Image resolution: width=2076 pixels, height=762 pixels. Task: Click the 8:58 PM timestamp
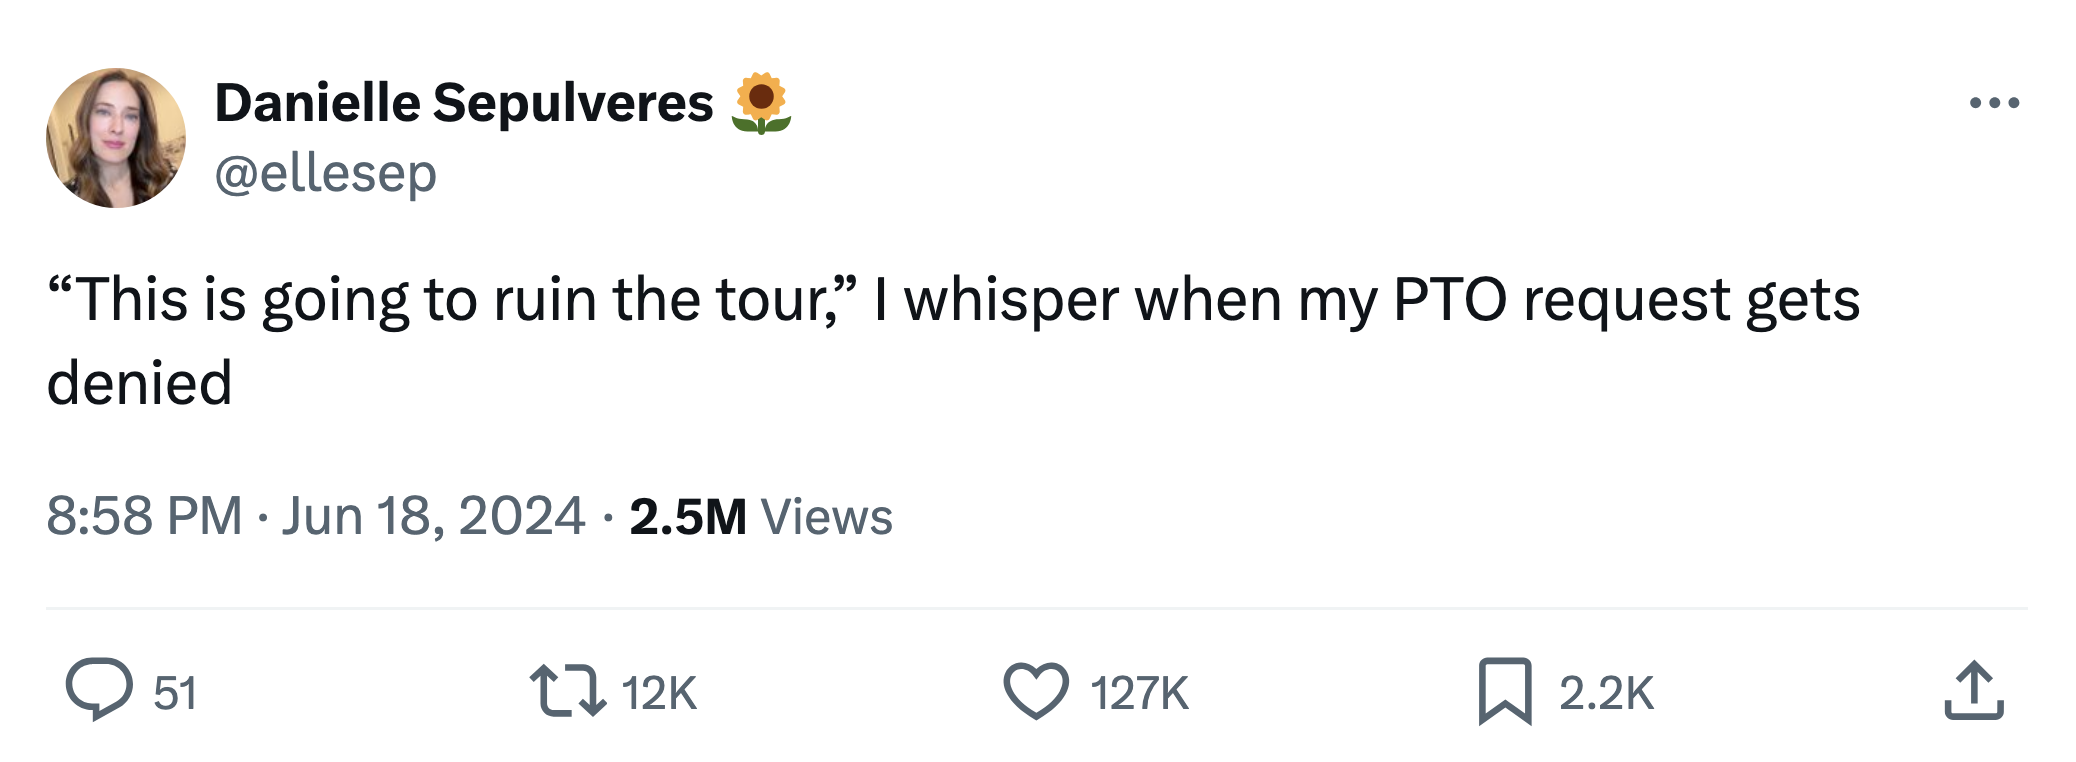(145, 516)
